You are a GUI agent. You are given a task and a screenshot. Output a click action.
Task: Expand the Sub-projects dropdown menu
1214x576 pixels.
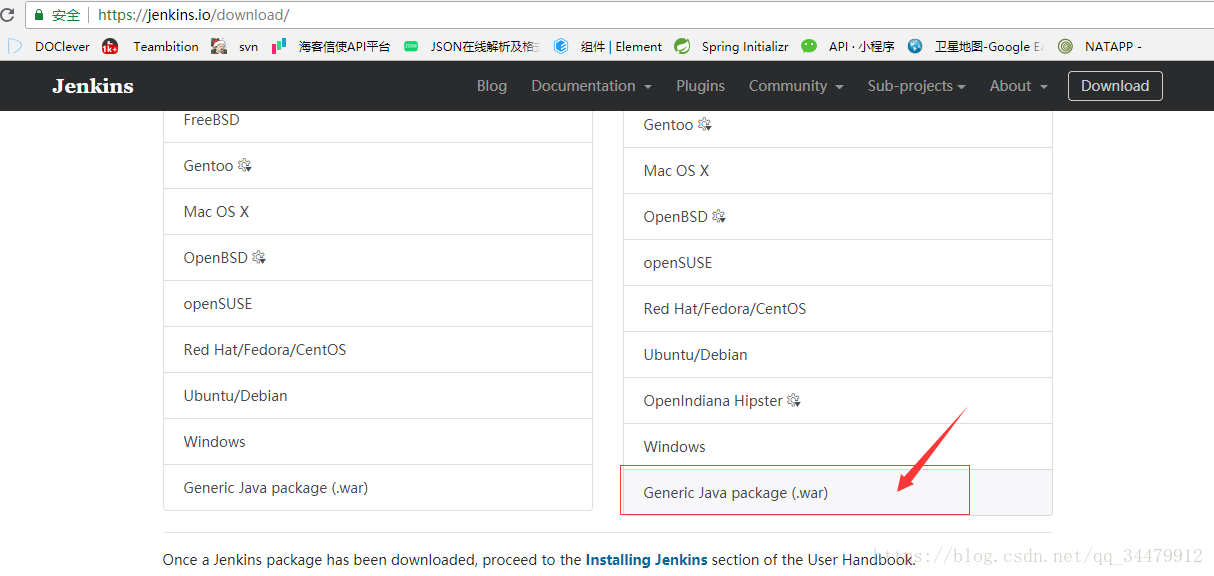(917, 86)
